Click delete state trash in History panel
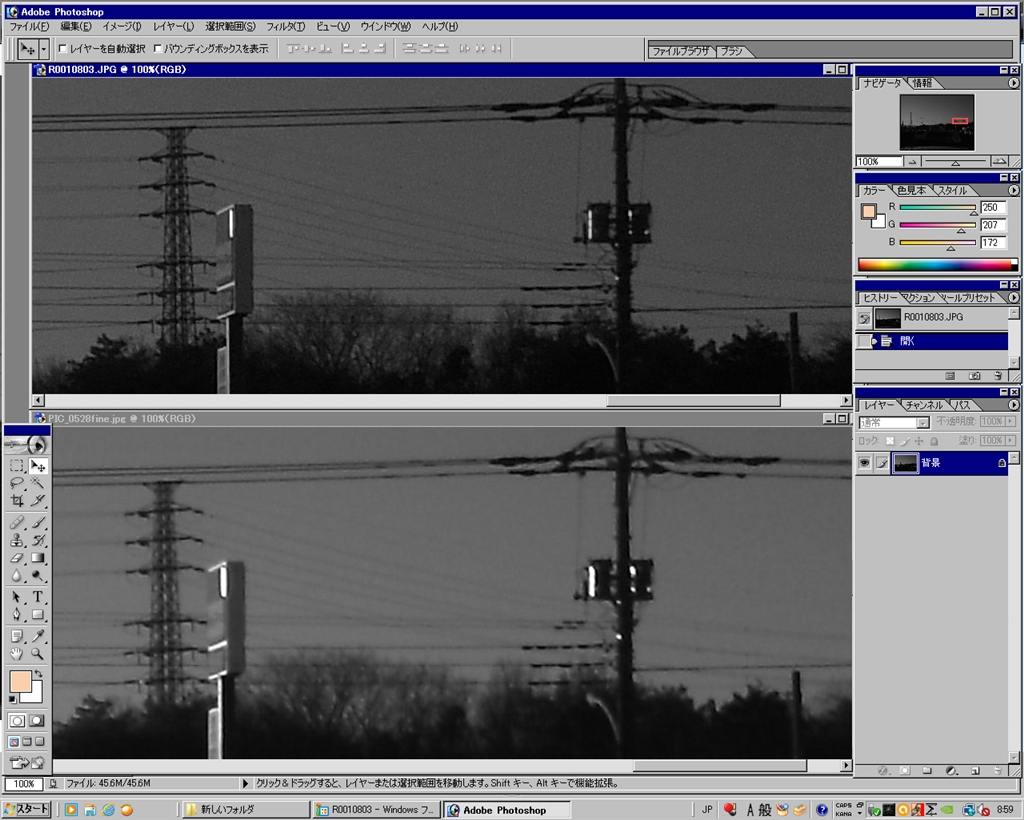 [x=998, y=376]
